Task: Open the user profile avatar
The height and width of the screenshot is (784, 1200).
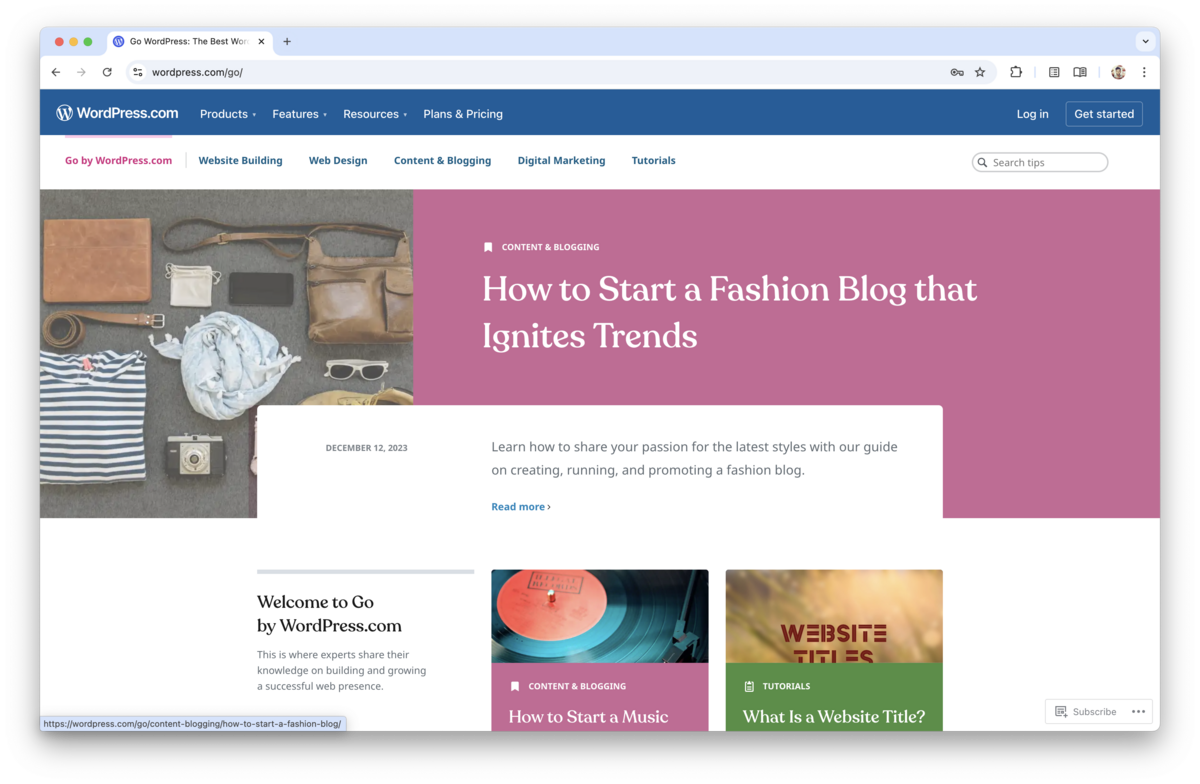Action: coord(1118,72)
